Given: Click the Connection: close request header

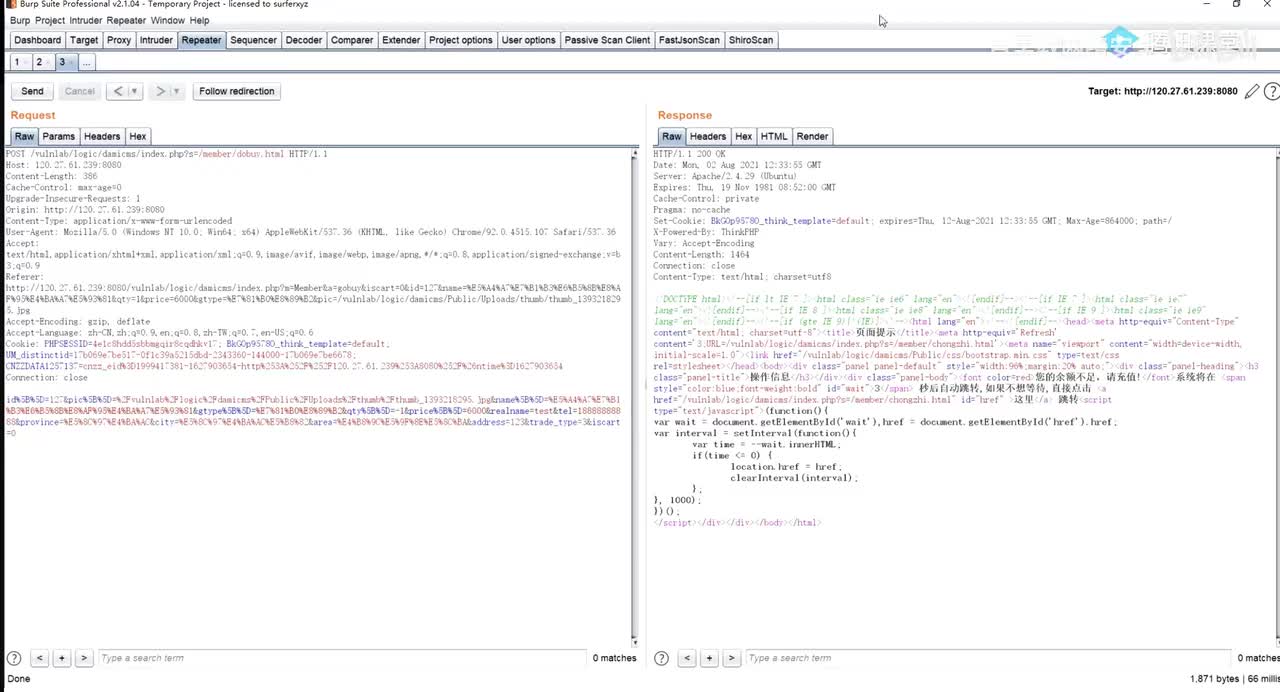Looking at the screenshot, I should click(x=47, y=378).
